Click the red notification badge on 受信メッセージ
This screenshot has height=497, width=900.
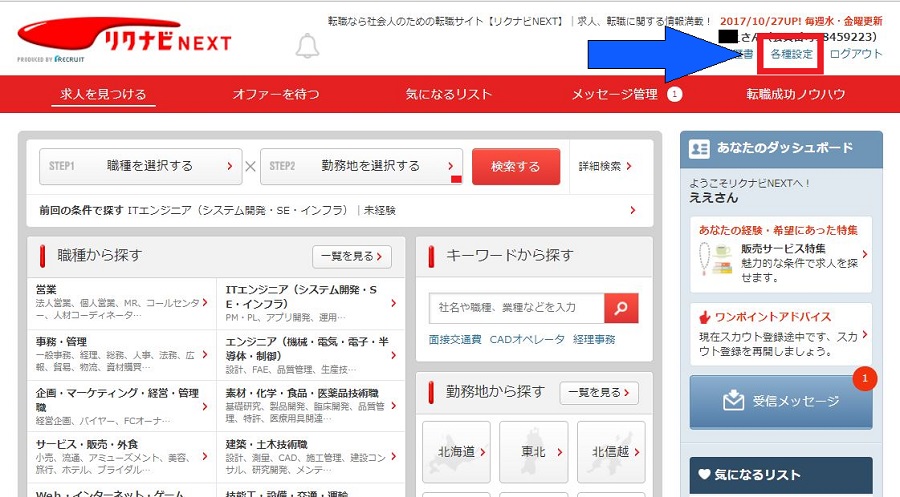864,379
